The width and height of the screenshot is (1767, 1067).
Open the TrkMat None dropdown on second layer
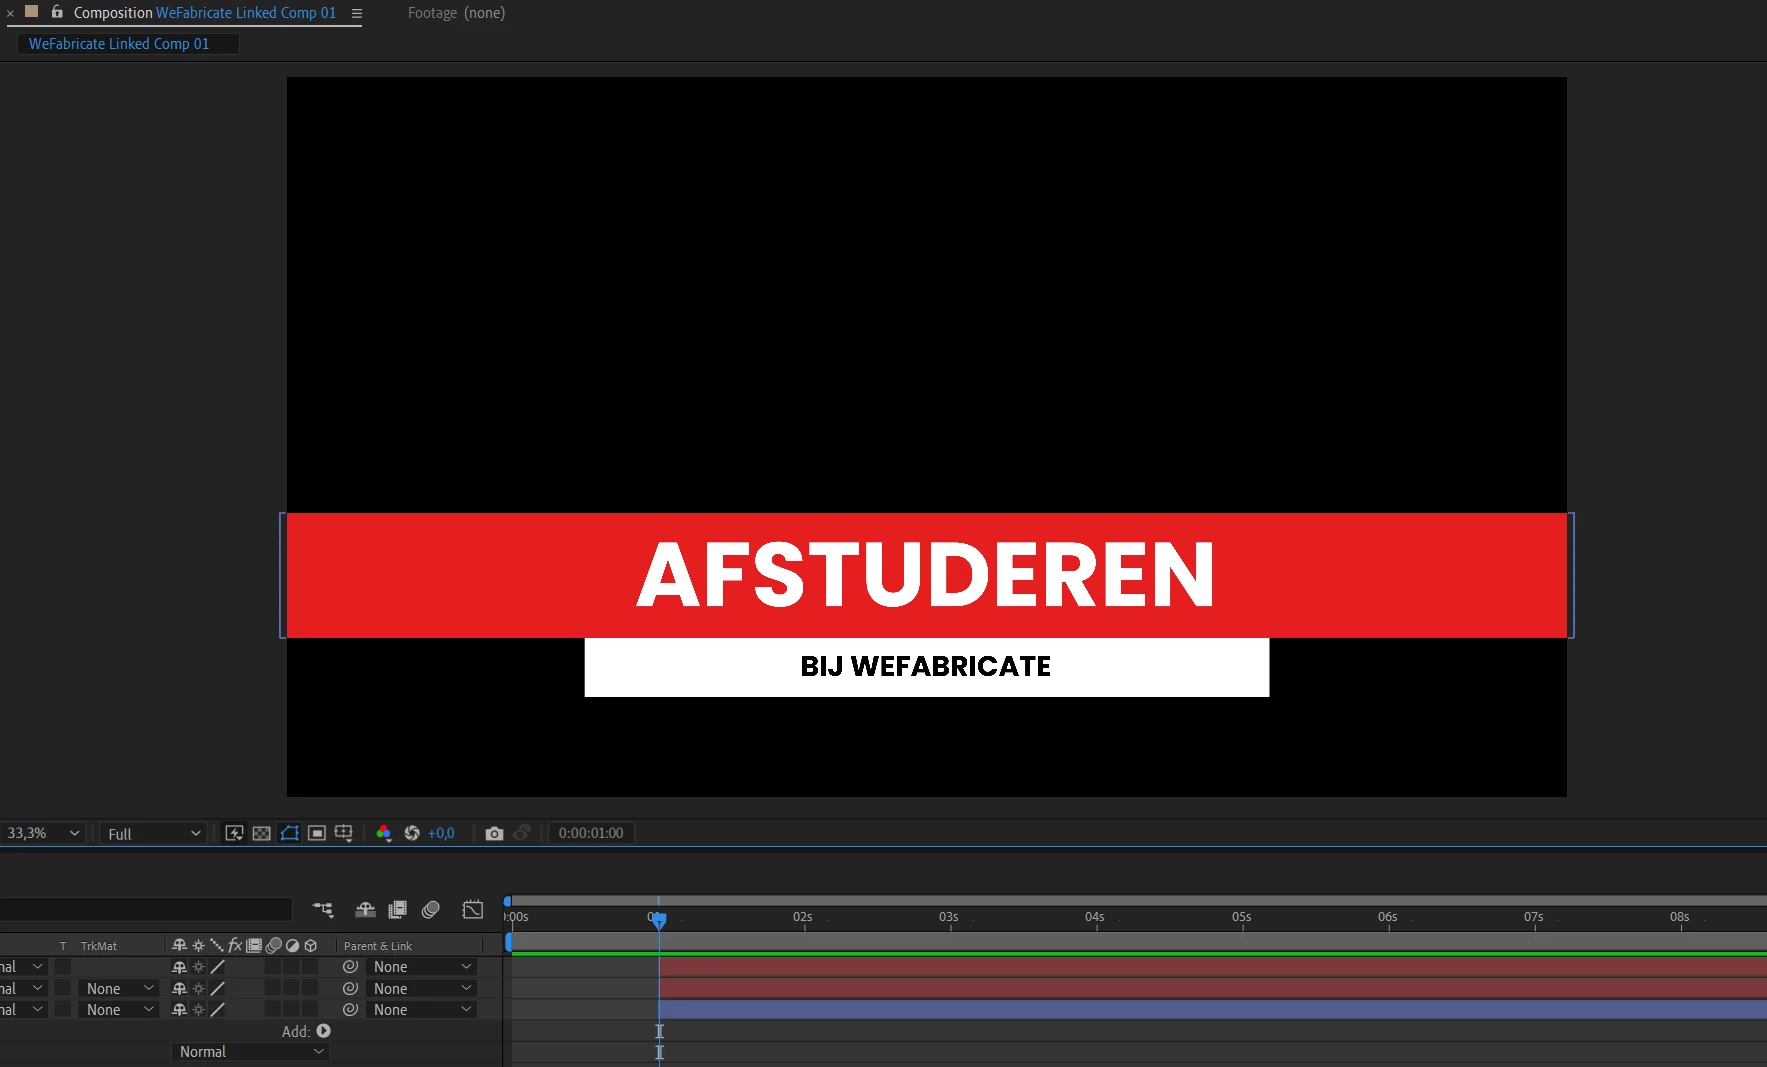pyautogui.click(x=119, y=988)
